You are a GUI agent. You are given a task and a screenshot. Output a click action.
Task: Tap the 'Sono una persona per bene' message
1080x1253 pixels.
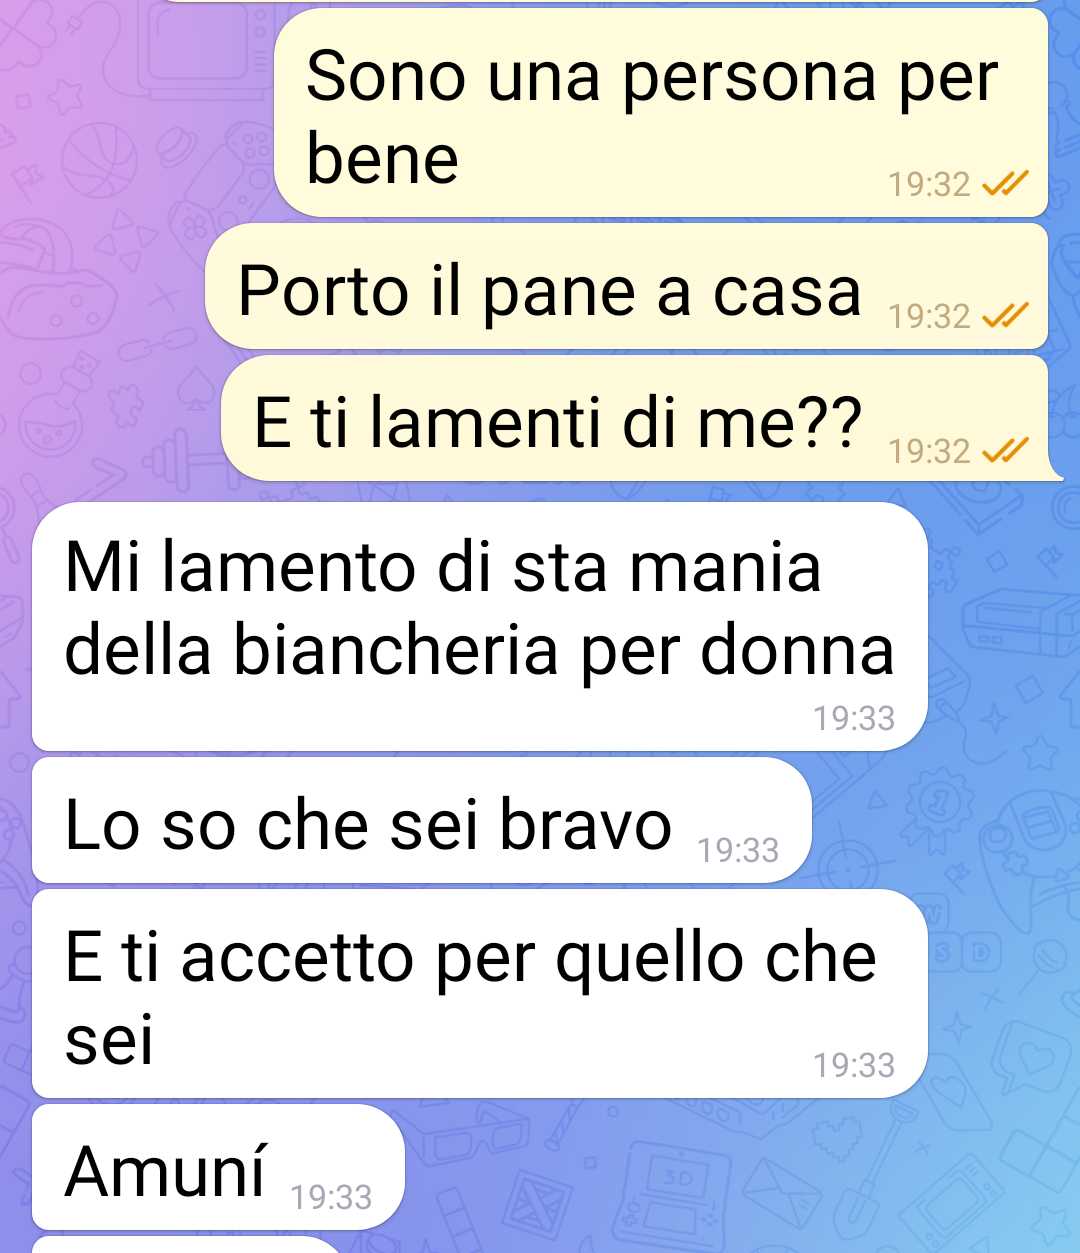coord(661,113)
